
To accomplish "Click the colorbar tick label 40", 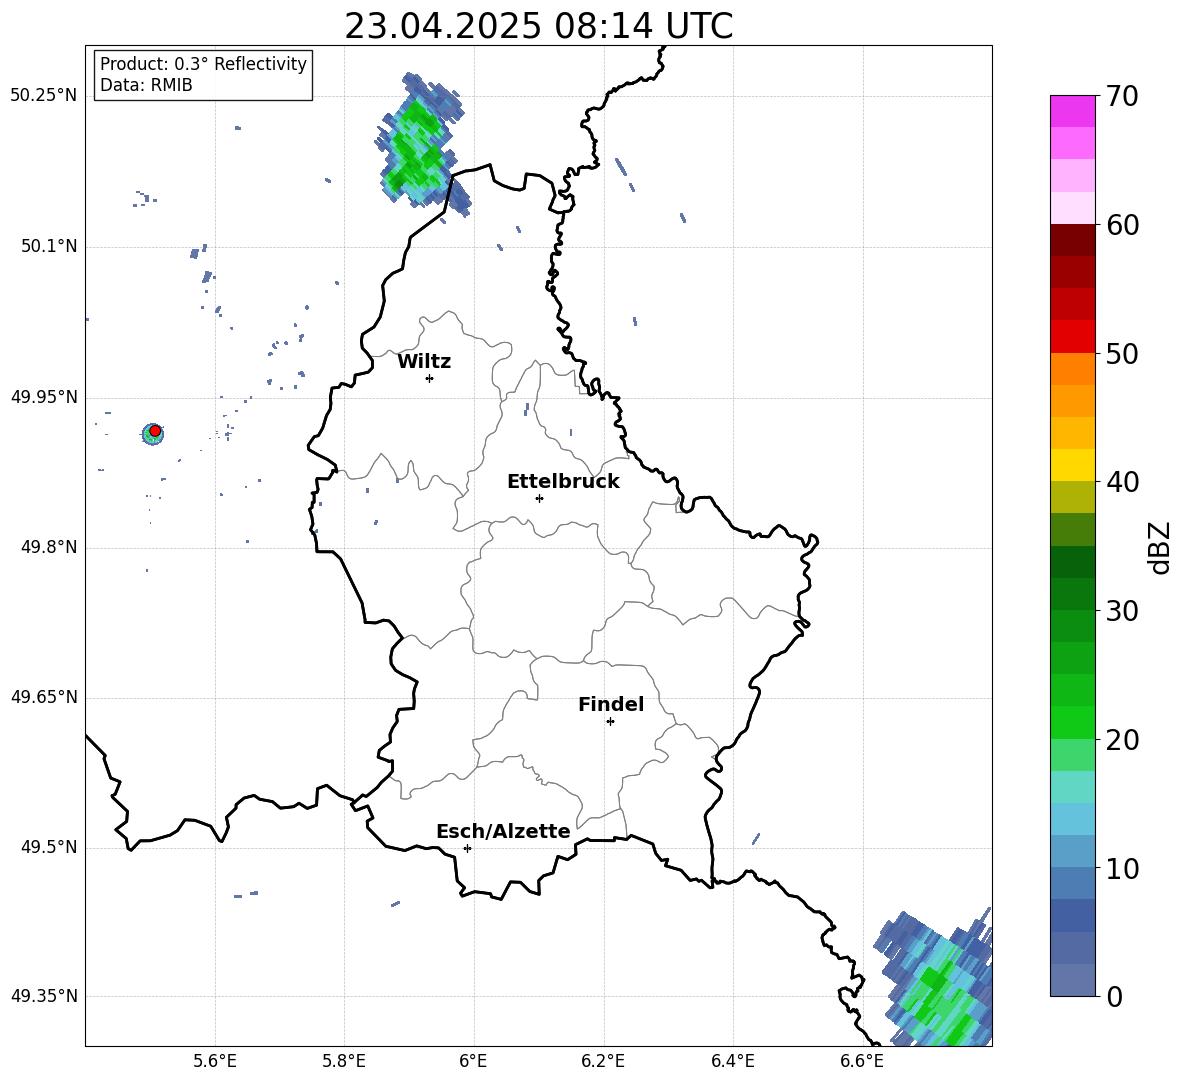I will pos(1122,482).
